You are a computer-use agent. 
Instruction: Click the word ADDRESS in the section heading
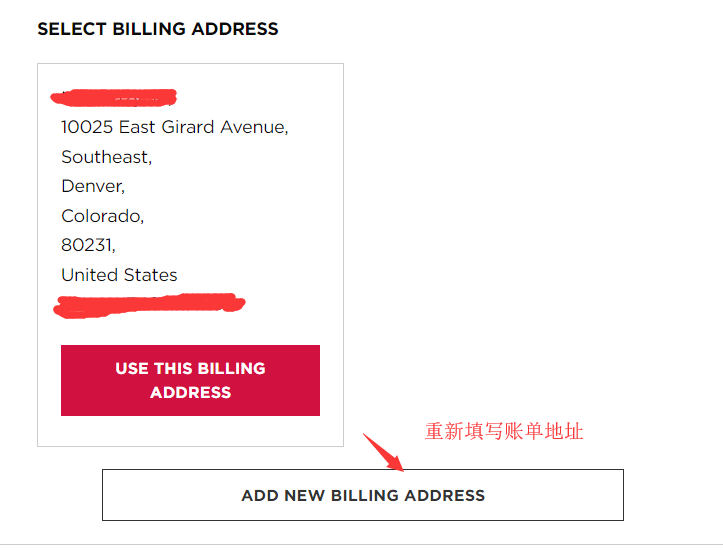pyautogui.click(x=235, y=29)
